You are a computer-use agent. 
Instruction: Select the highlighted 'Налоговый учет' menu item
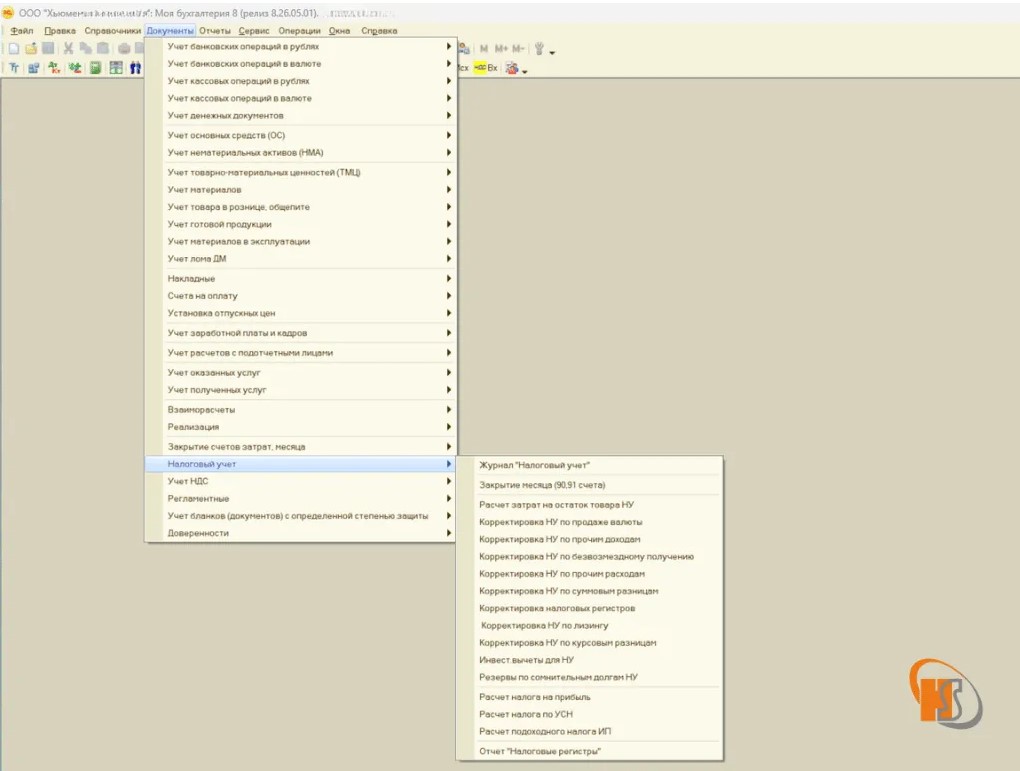coord(301,464)
